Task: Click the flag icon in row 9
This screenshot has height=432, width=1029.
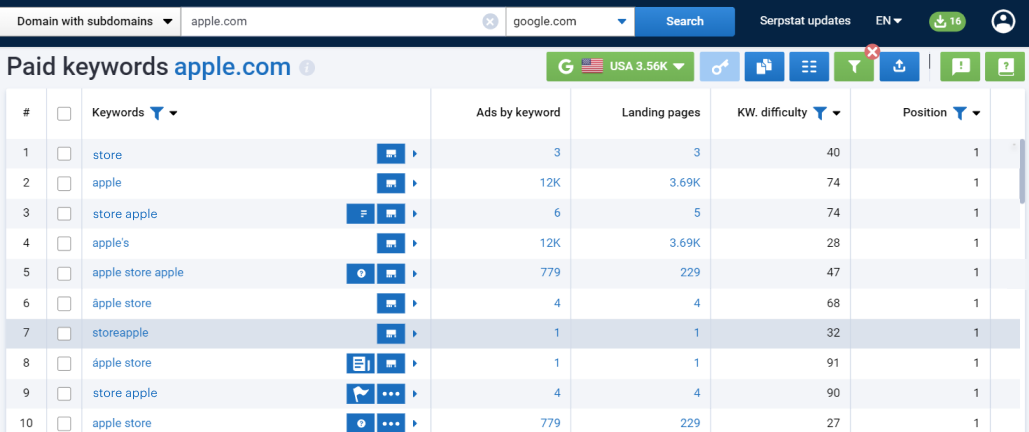Action: click(360, 393)
